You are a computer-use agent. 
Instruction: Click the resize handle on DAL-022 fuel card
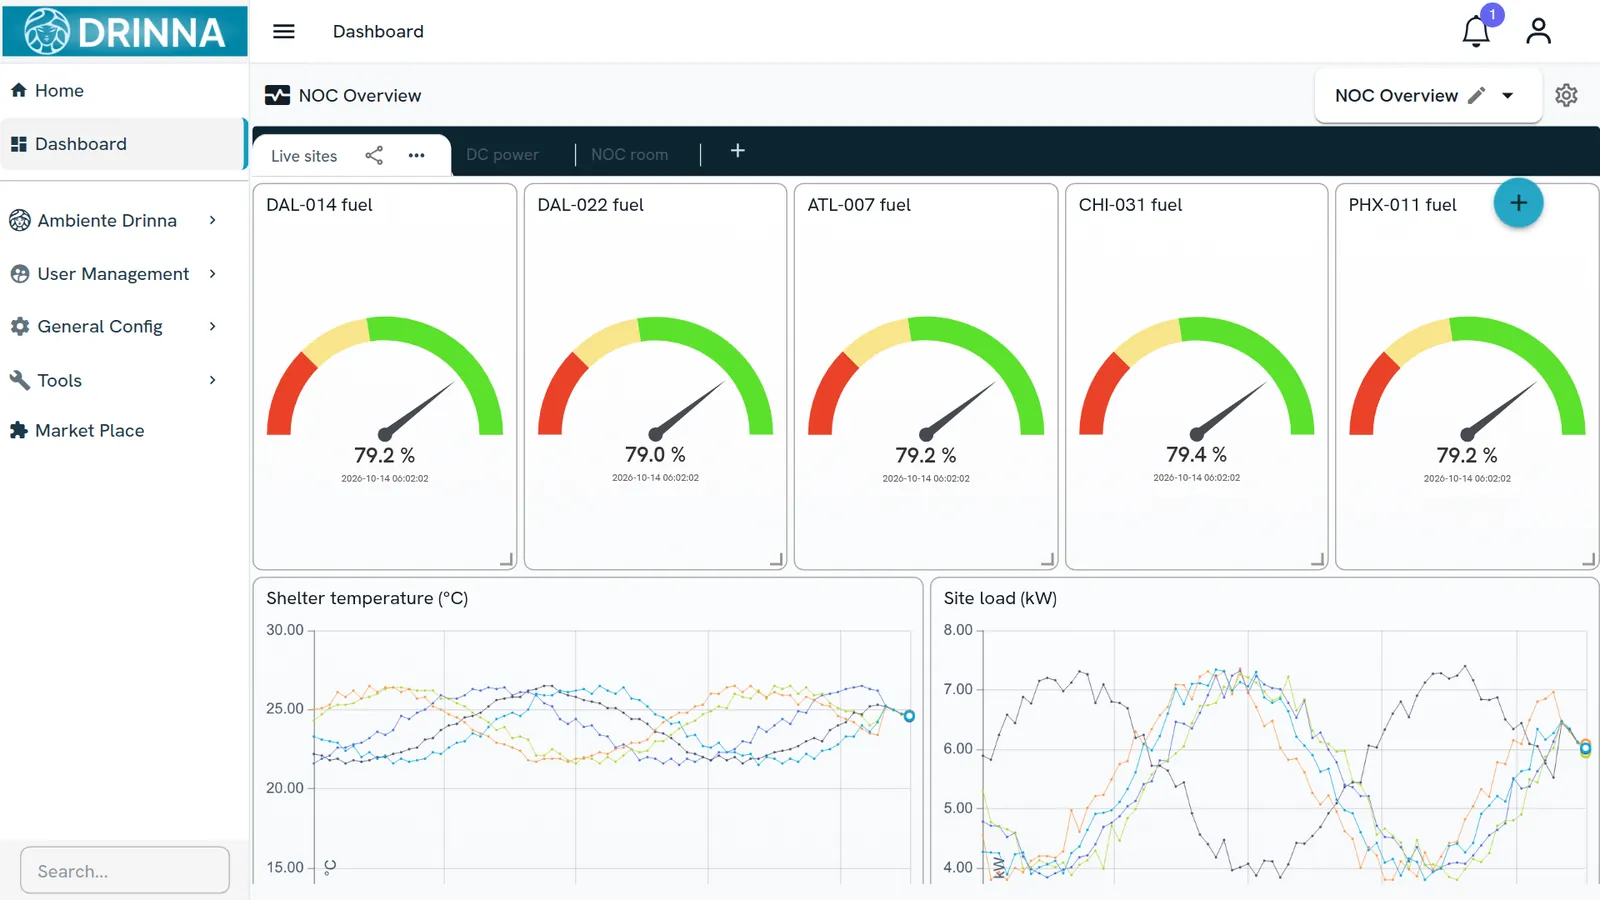[777, 560]
